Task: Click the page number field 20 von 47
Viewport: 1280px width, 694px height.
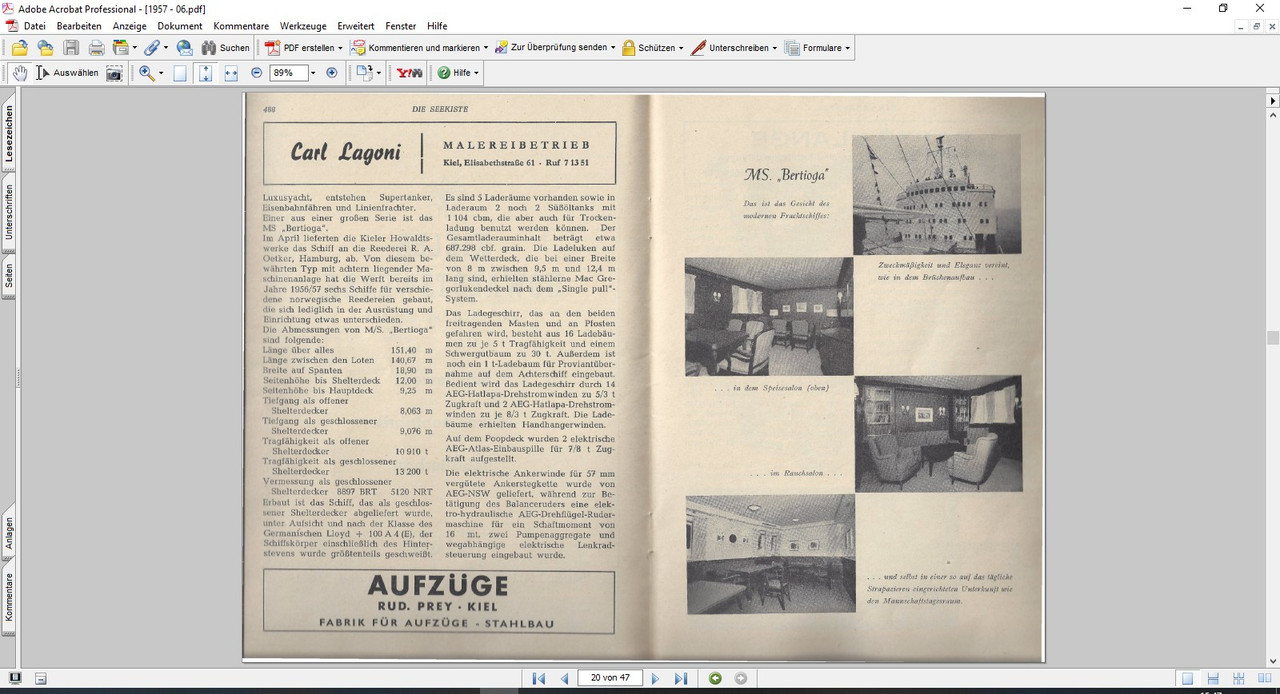Action: (x=609, y=678)
